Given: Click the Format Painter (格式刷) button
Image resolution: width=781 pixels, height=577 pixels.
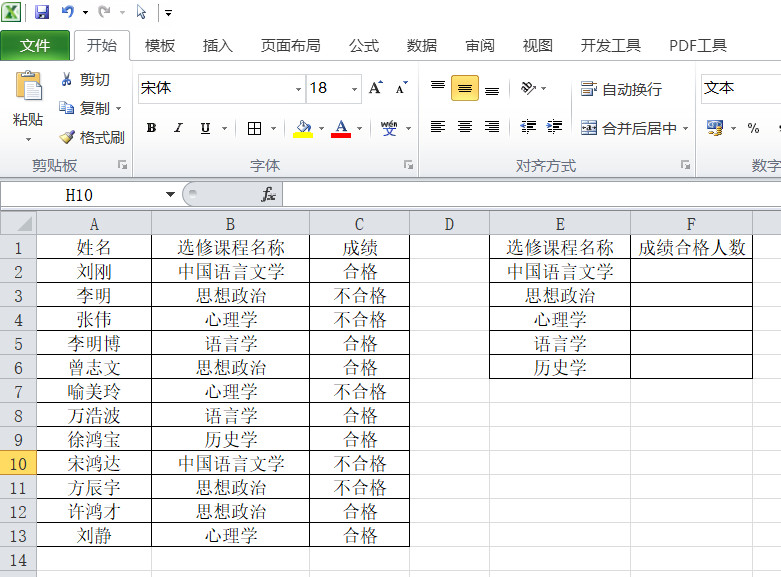Looking at the screenshot, I should (x=92, y=137).
